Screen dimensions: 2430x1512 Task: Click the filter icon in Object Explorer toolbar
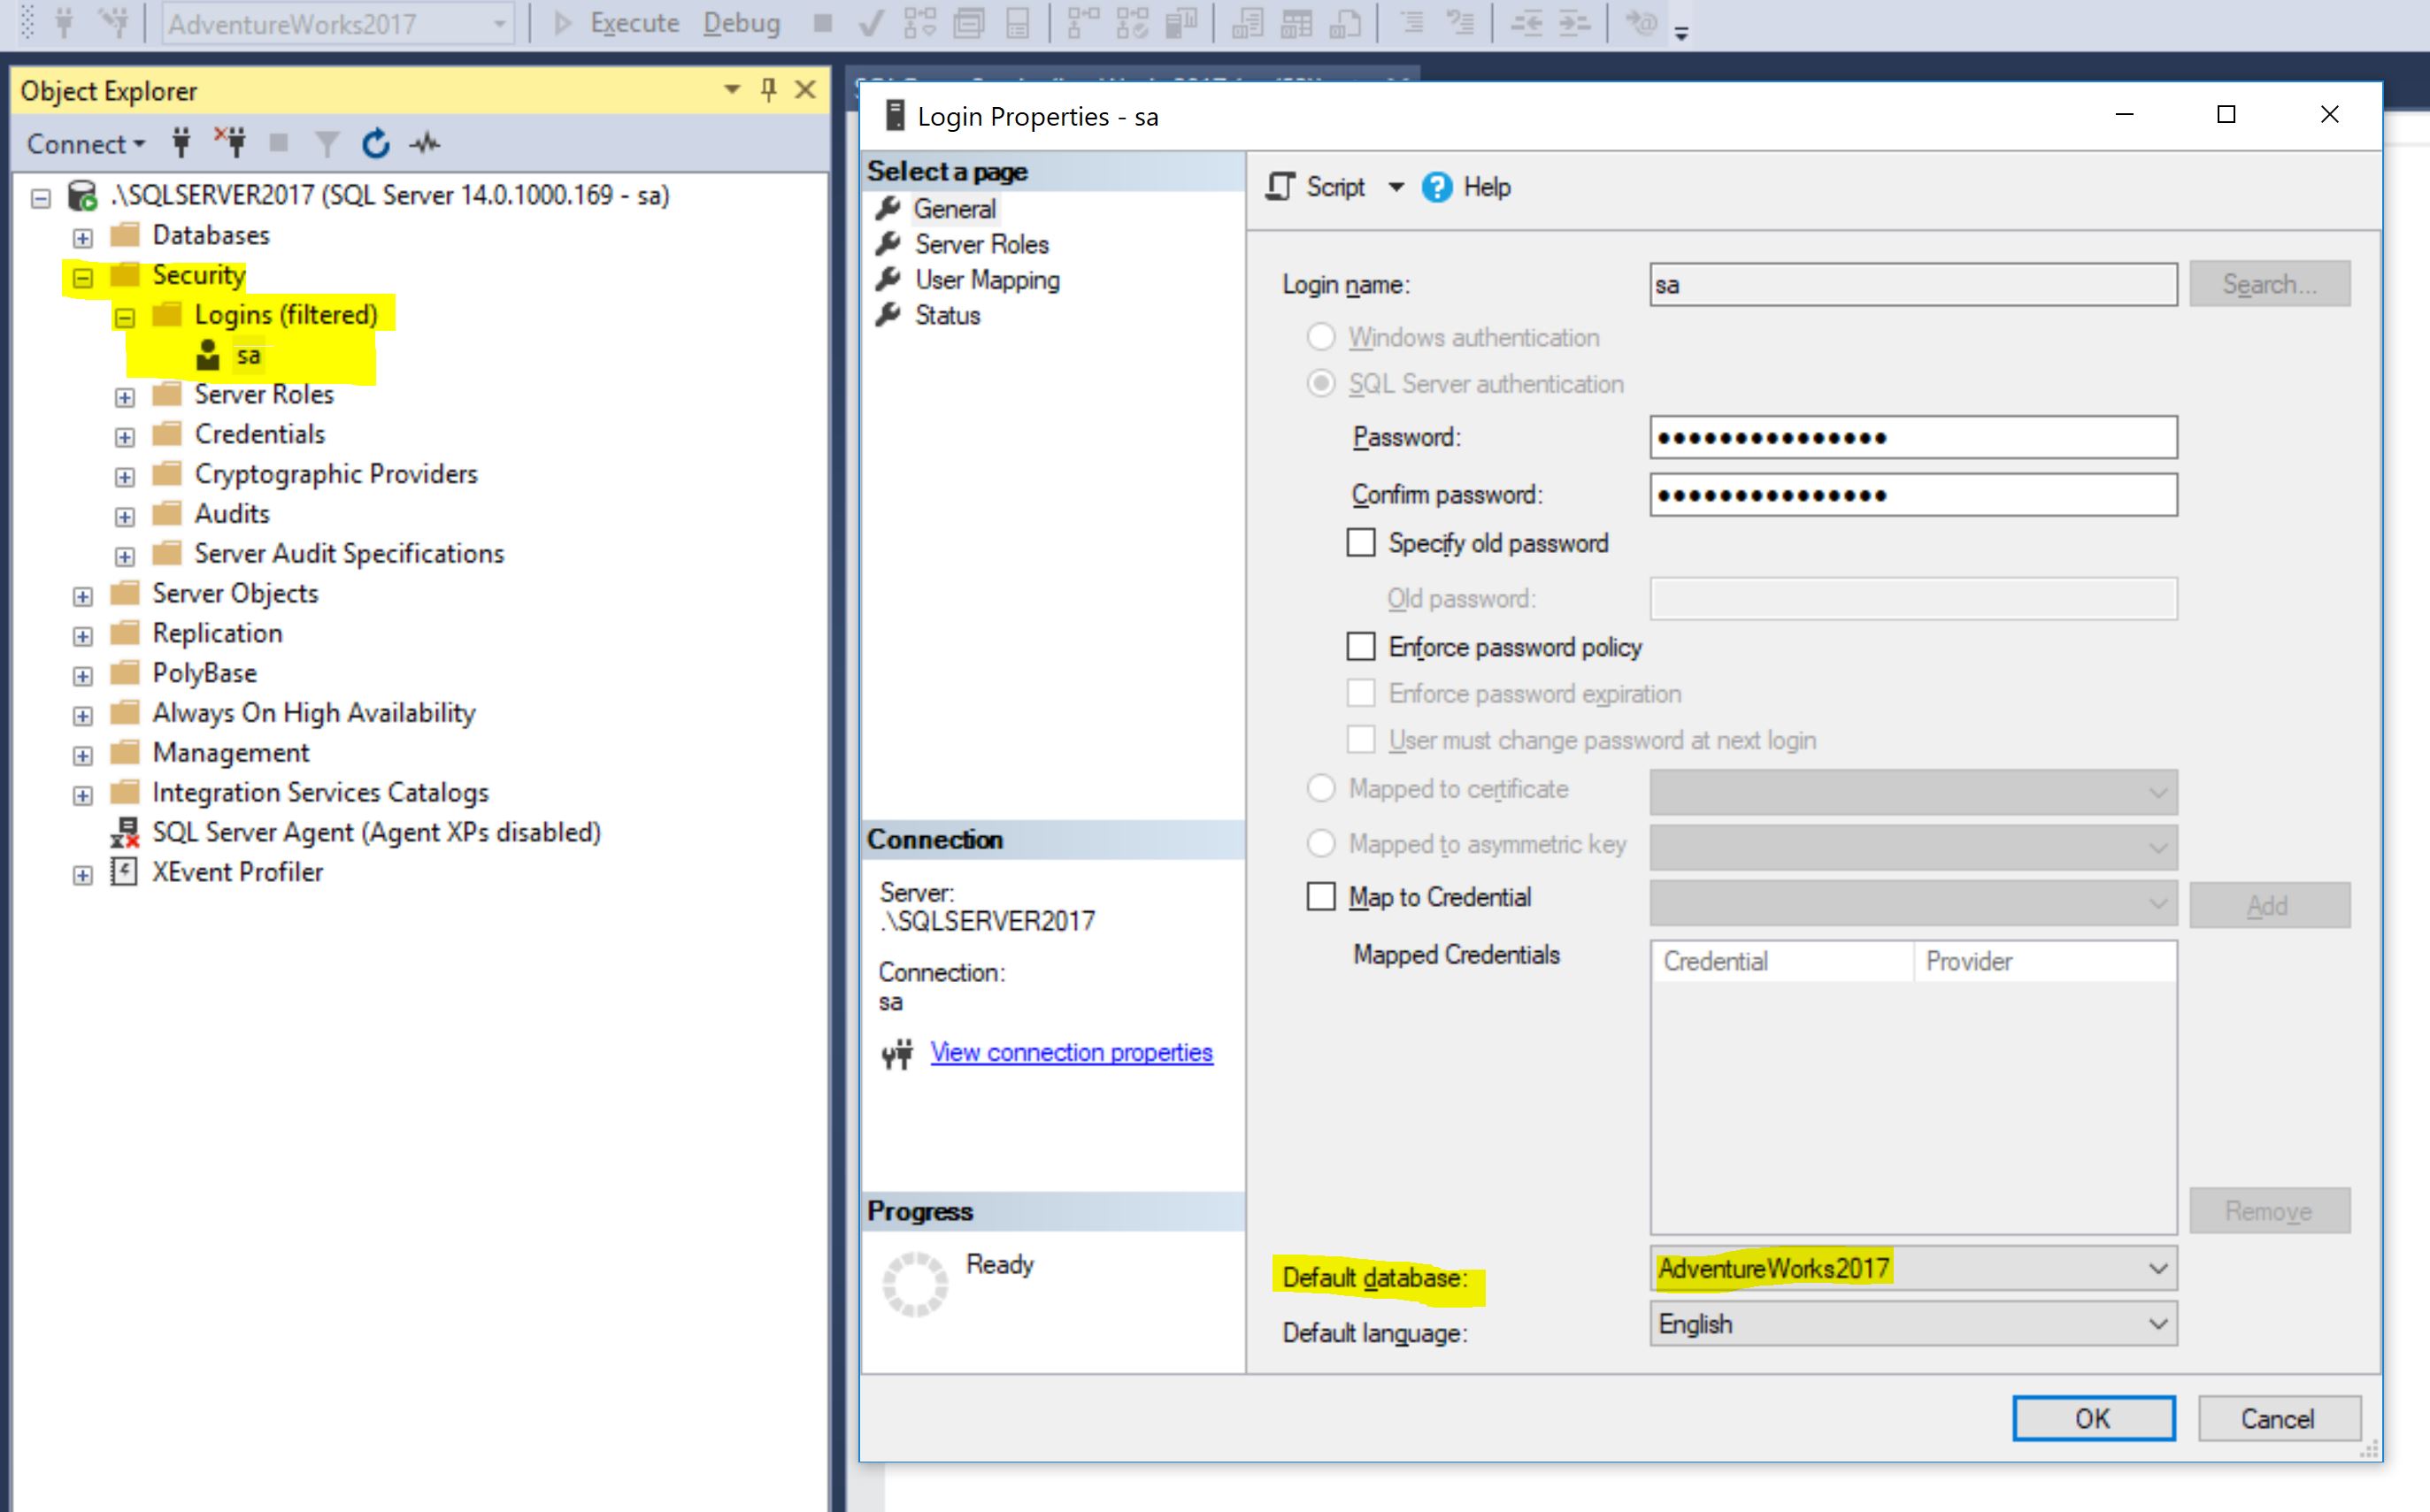tap(326, 144)
